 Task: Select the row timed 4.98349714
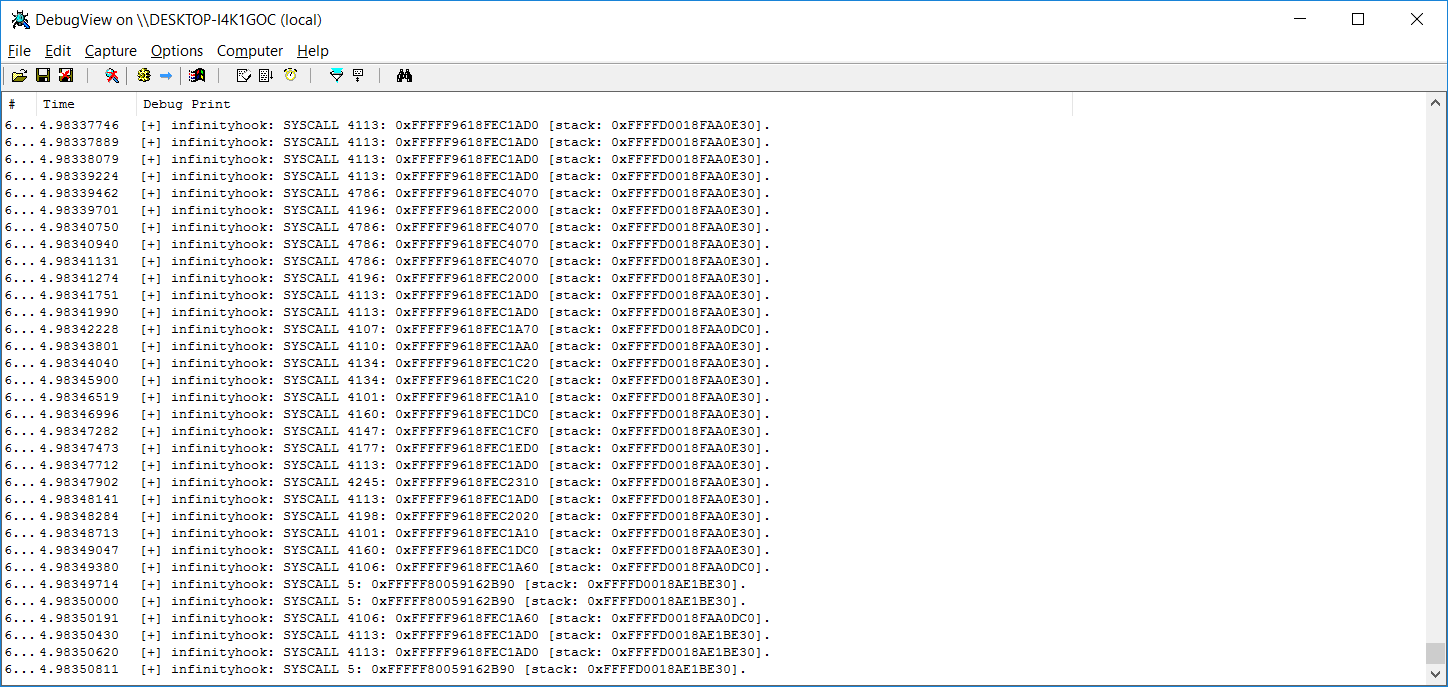click(714, 584)
